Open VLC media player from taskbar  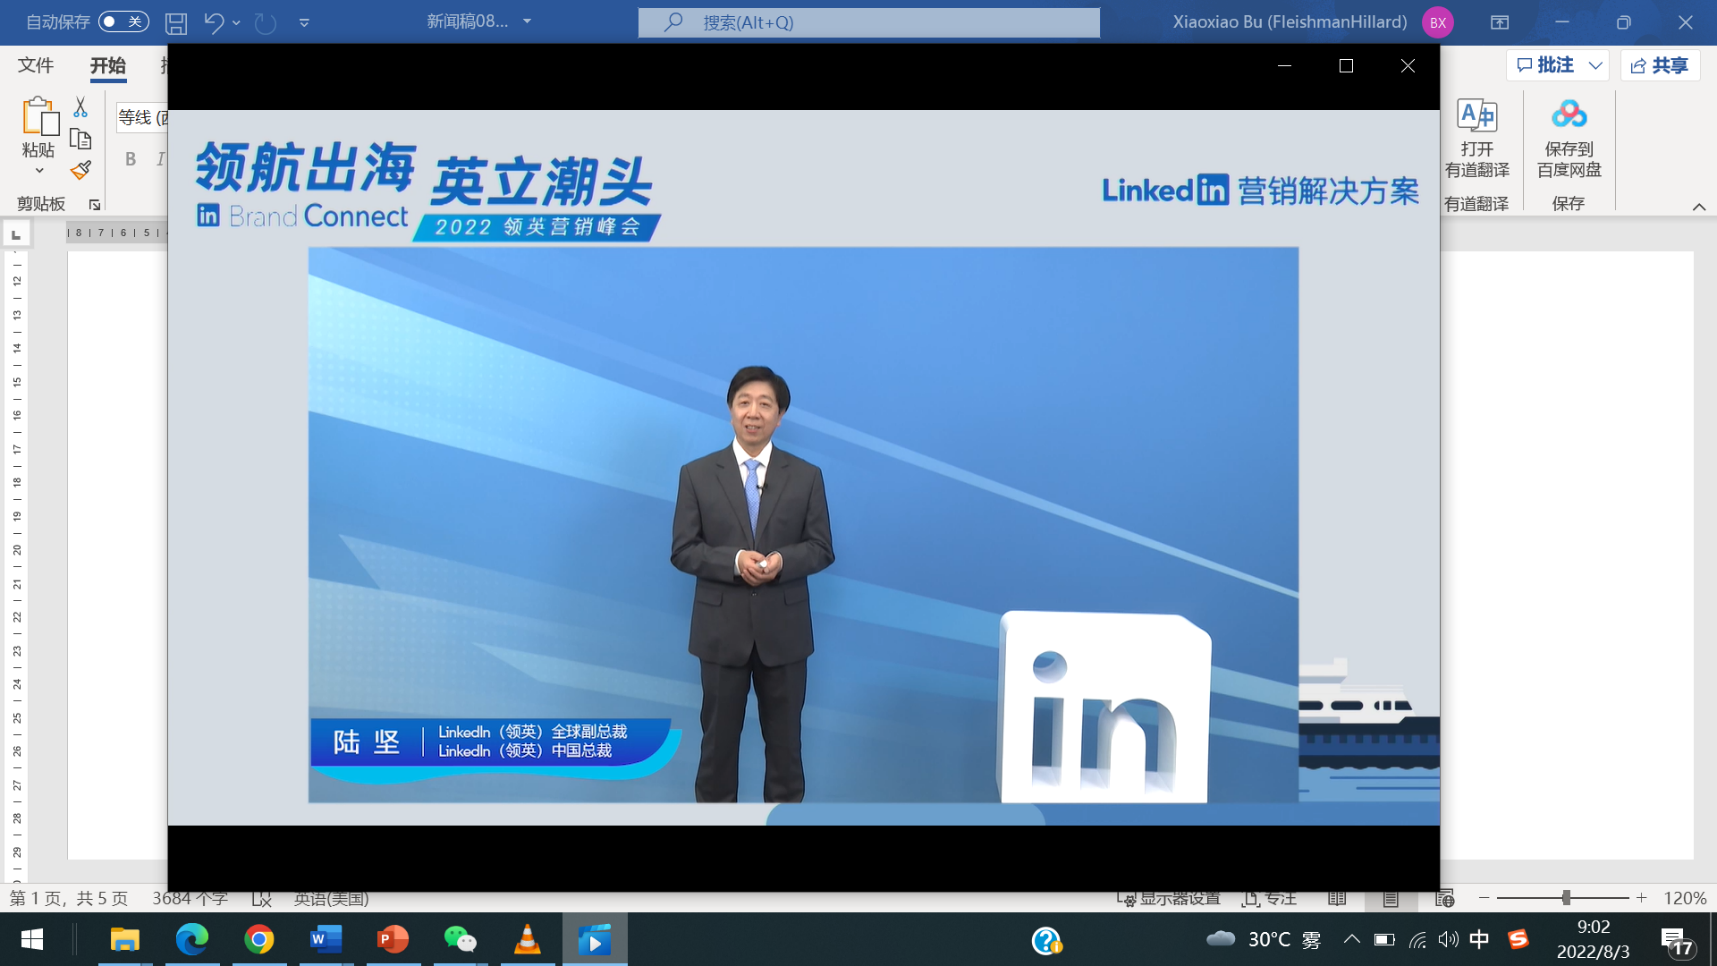pos(527,940)
